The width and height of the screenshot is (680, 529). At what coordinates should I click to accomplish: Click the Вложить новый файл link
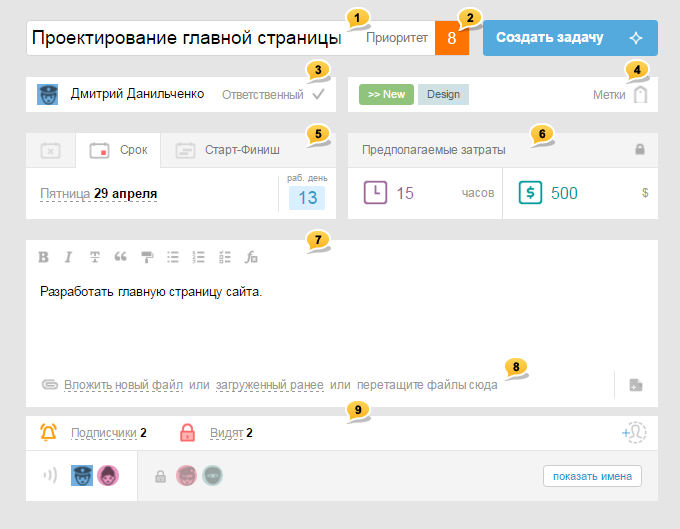[x=123, y=385]
